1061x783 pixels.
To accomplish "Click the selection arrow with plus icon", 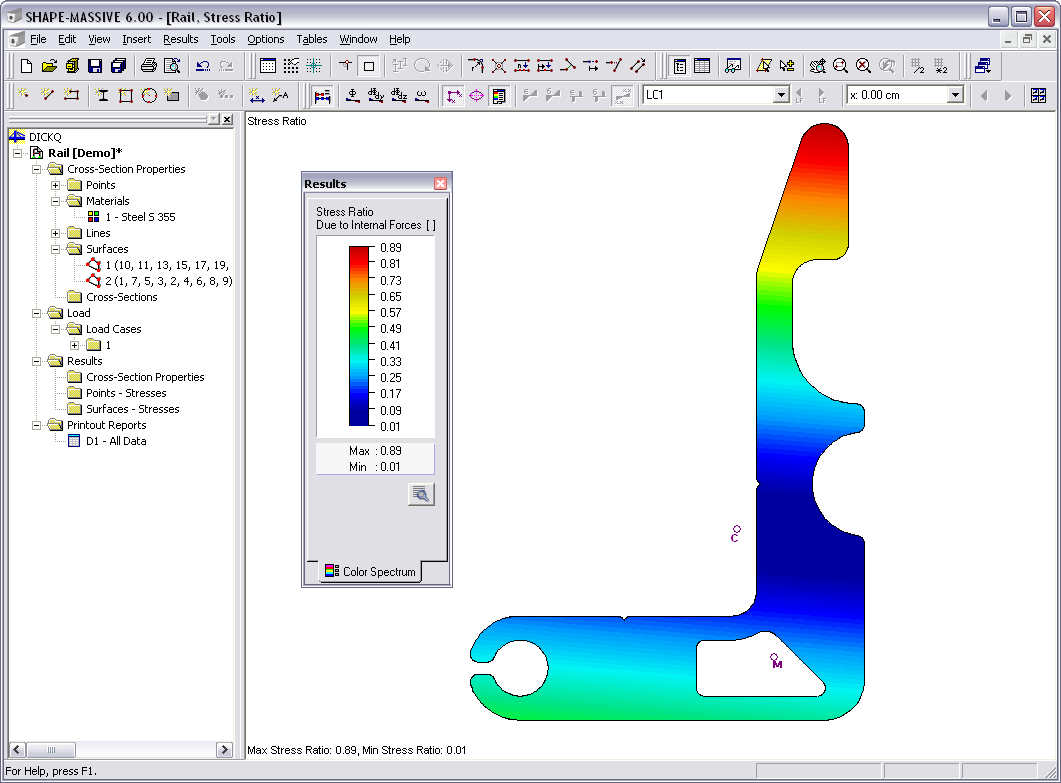I will click(786, 66).
